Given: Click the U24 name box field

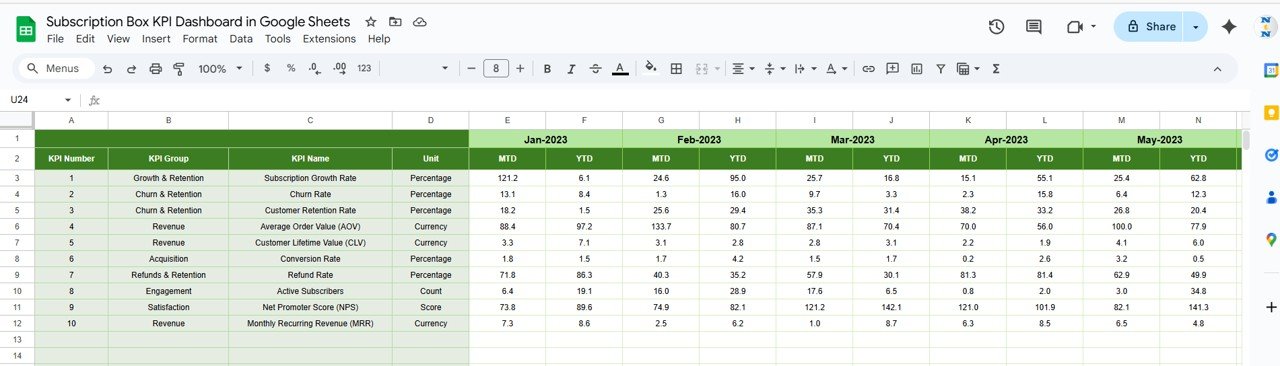Looking at the screenshot, I should (x=40, y=100).
